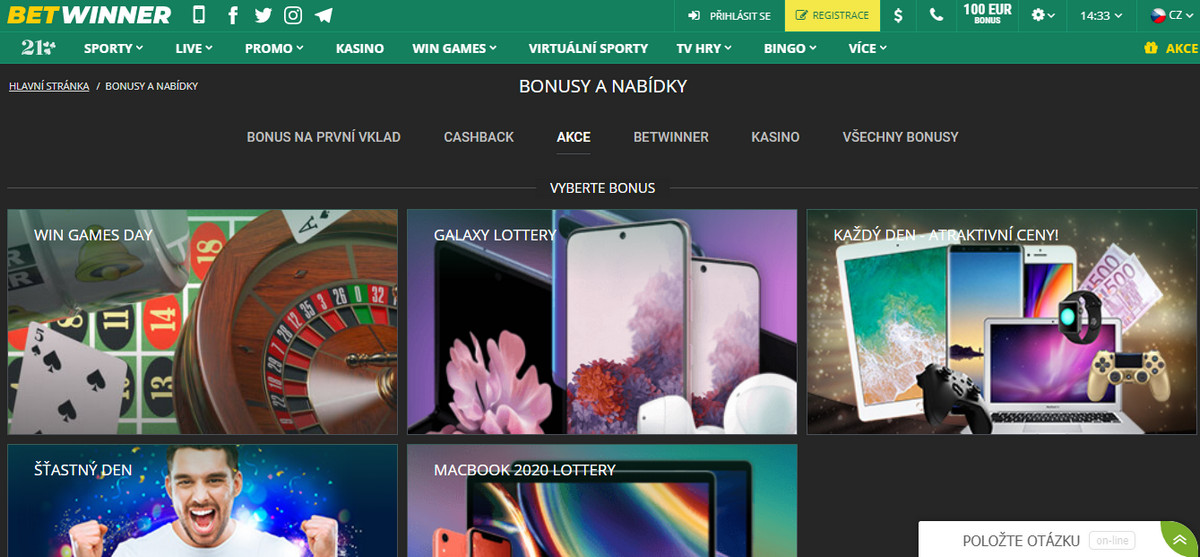1200x557 pixels.
Task: Select the Všechny bonusy tab
Action: point(900,137)
